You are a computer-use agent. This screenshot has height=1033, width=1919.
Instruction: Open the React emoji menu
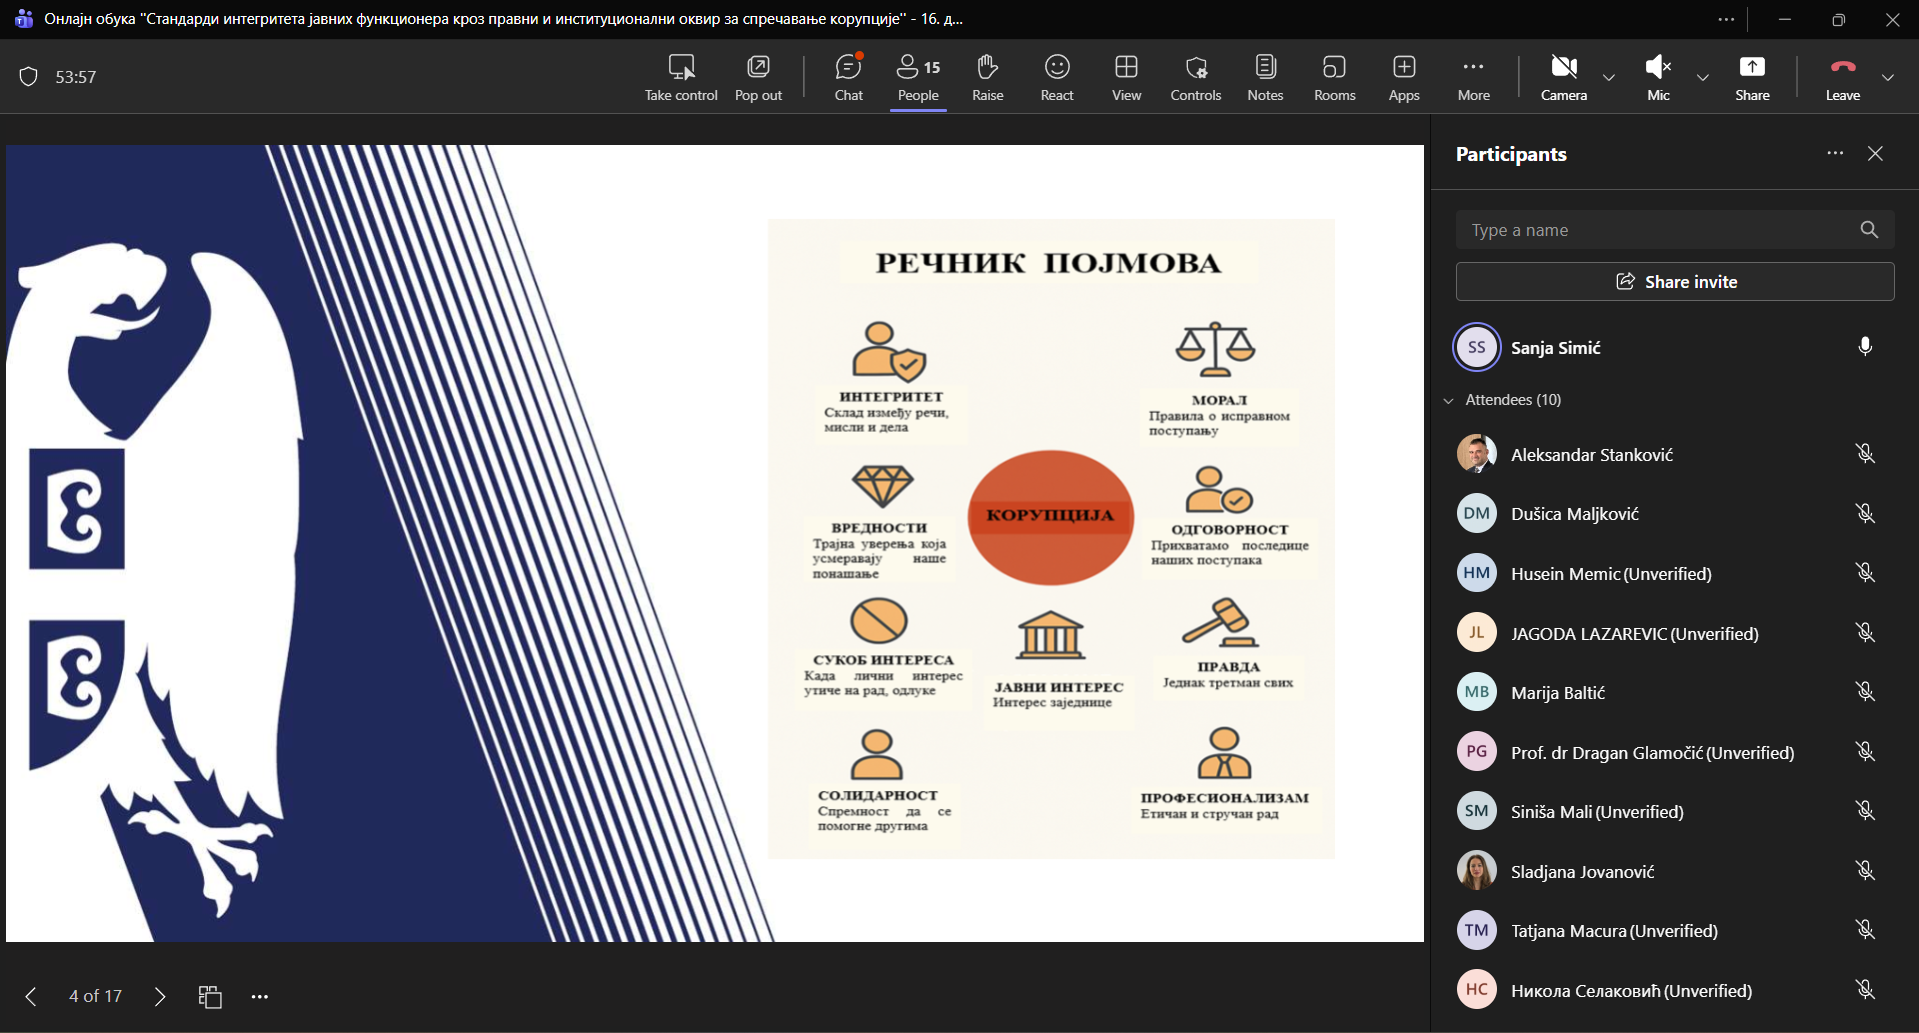tap(1057, 77)
